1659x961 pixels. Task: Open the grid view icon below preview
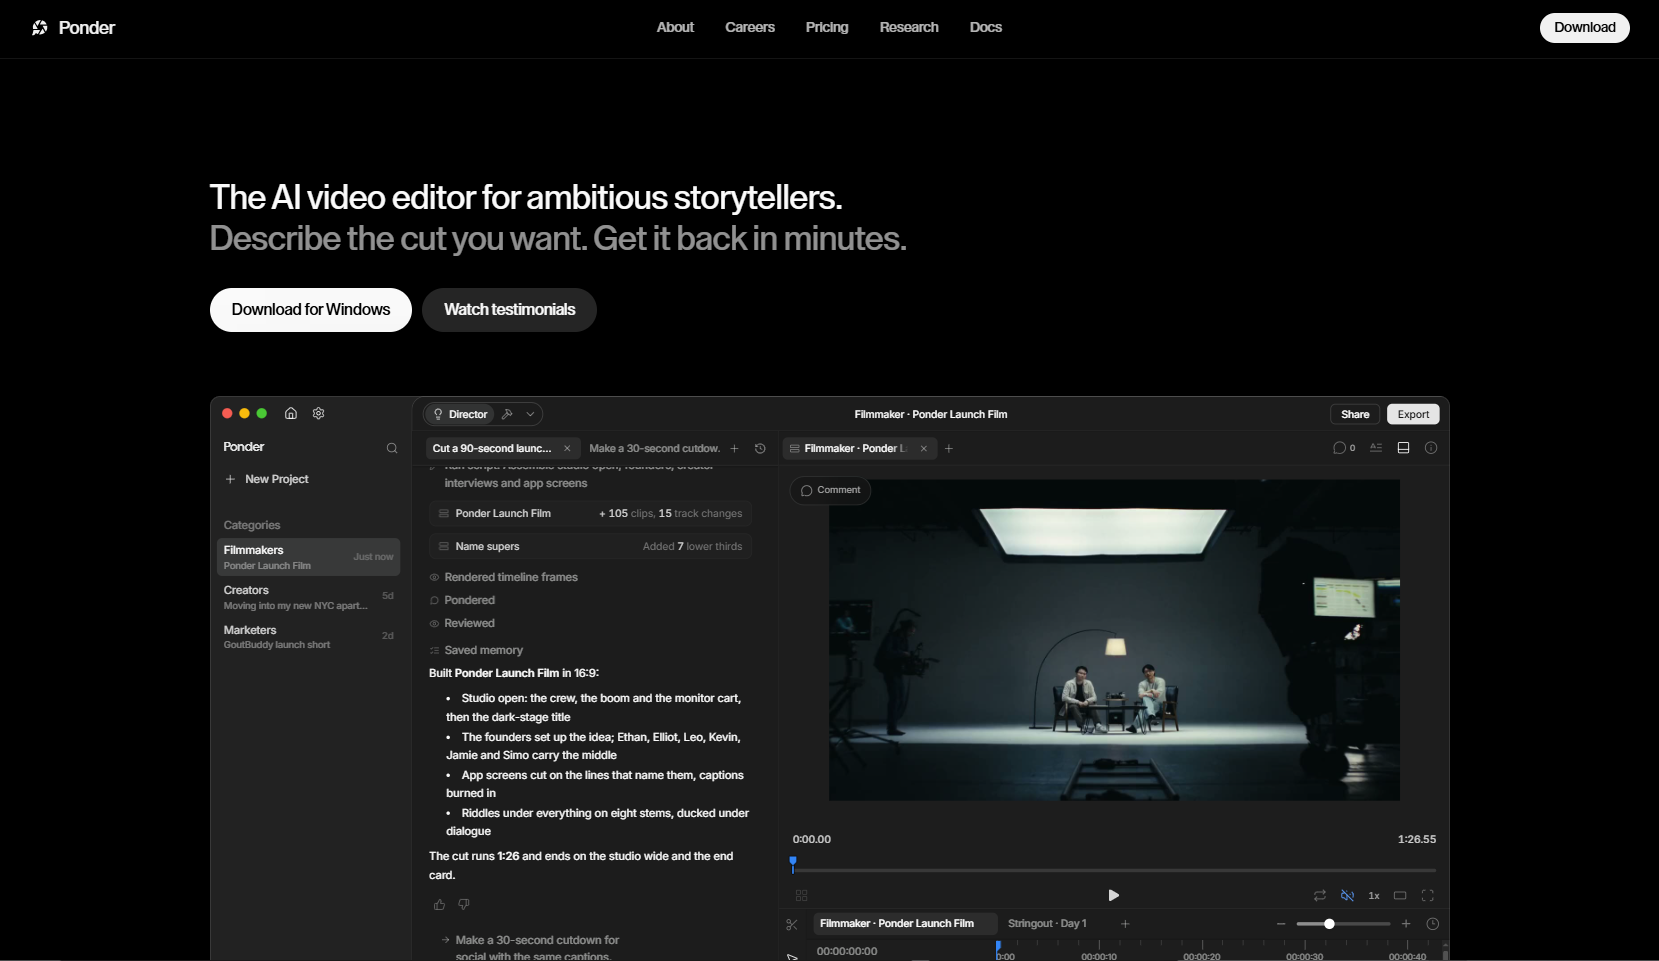click(x=801, y=896)
